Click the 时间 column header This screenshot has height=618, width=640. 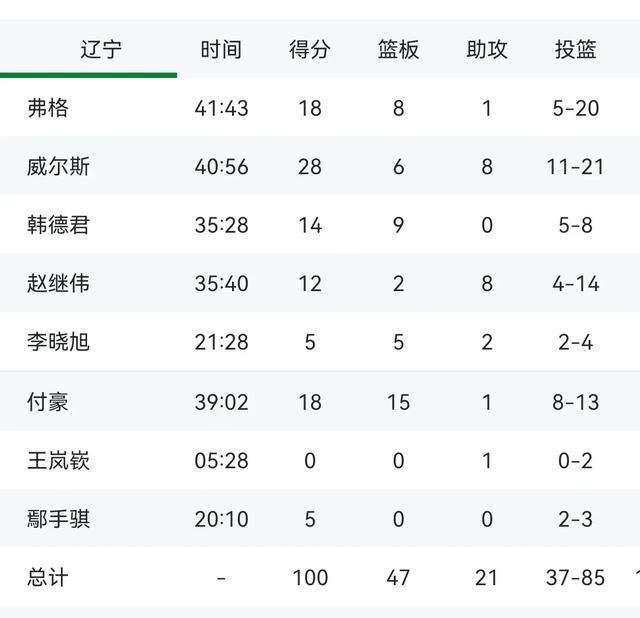[221, 50]
